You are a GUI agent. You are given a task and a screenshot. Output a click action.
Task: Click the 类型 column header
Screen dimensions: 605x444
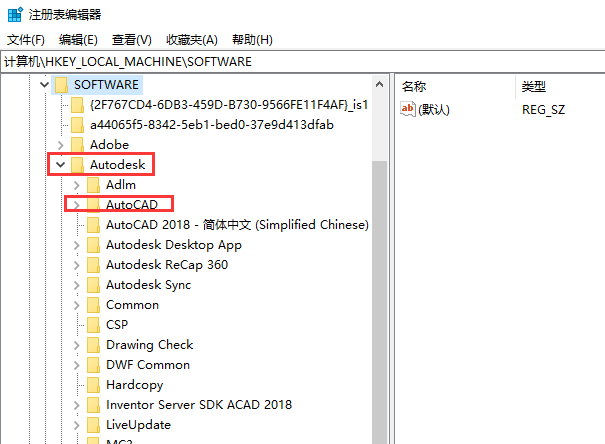pyautogui.click(x=534, y=86)
